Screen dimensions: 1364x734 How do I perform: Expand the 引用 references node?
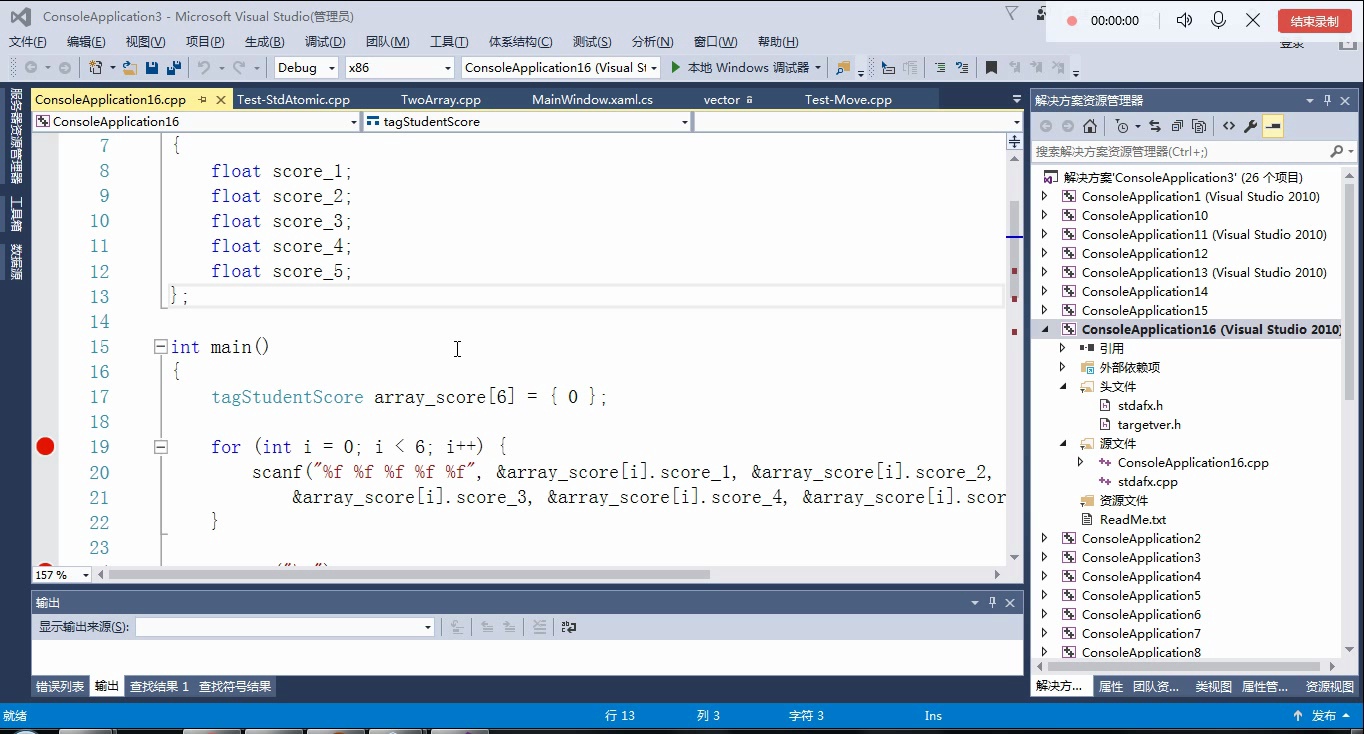pyautogui.click(x=1063, y=348)
